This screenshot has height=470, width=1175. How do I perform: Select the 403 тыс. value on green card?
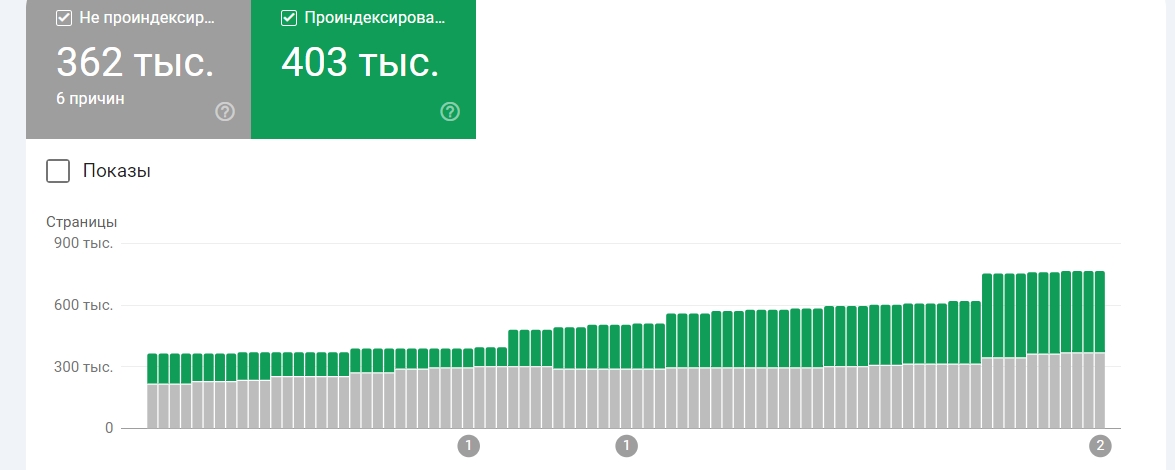pyautogui.click(x=360, y=62)
